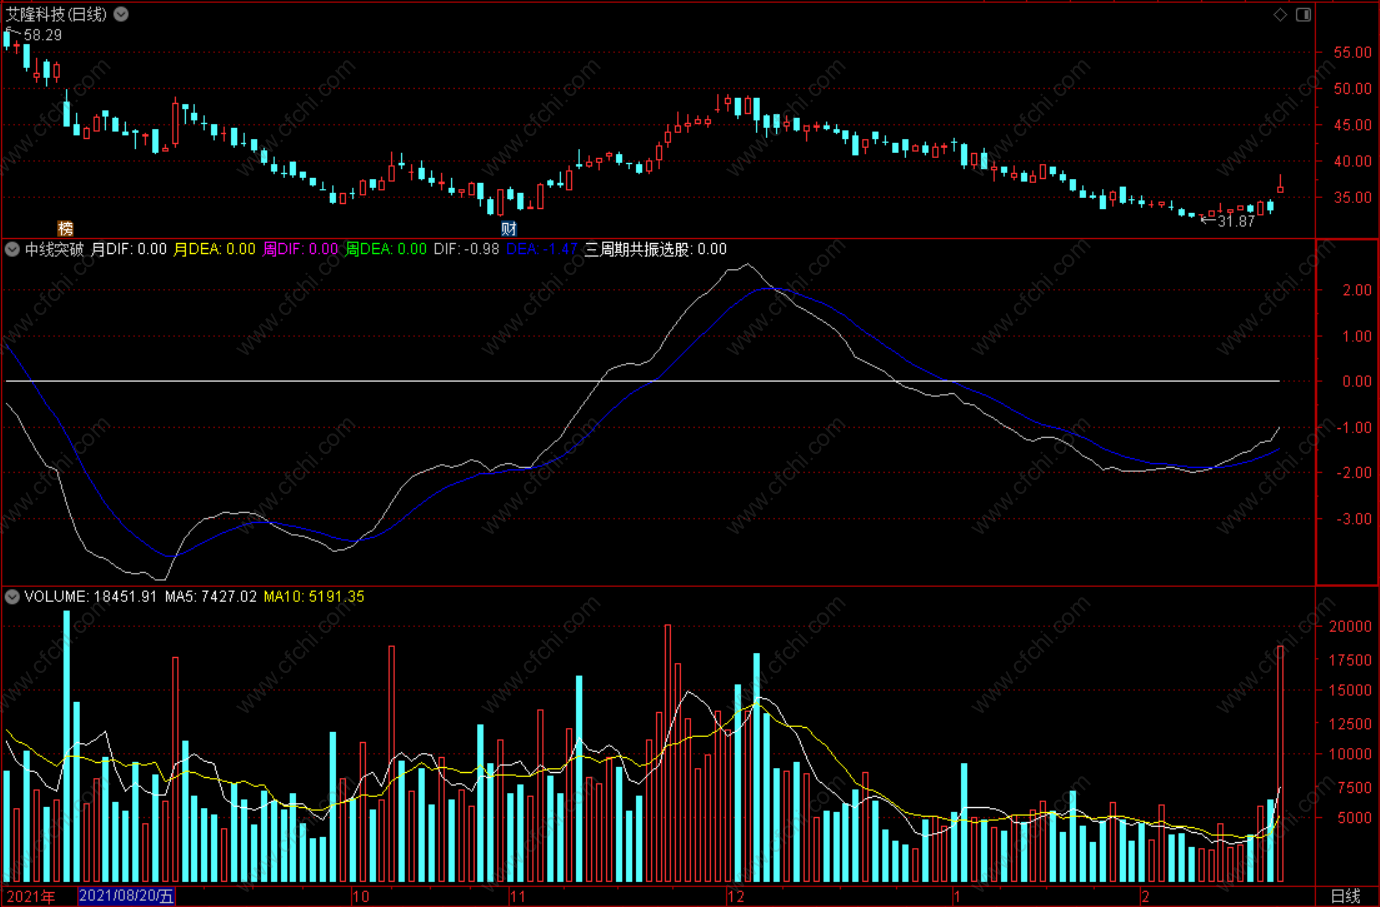Click the 日线 period button at bottom right
Image resolution: width=1380 pixels, height=907 pixels.
coord(1346,896)
